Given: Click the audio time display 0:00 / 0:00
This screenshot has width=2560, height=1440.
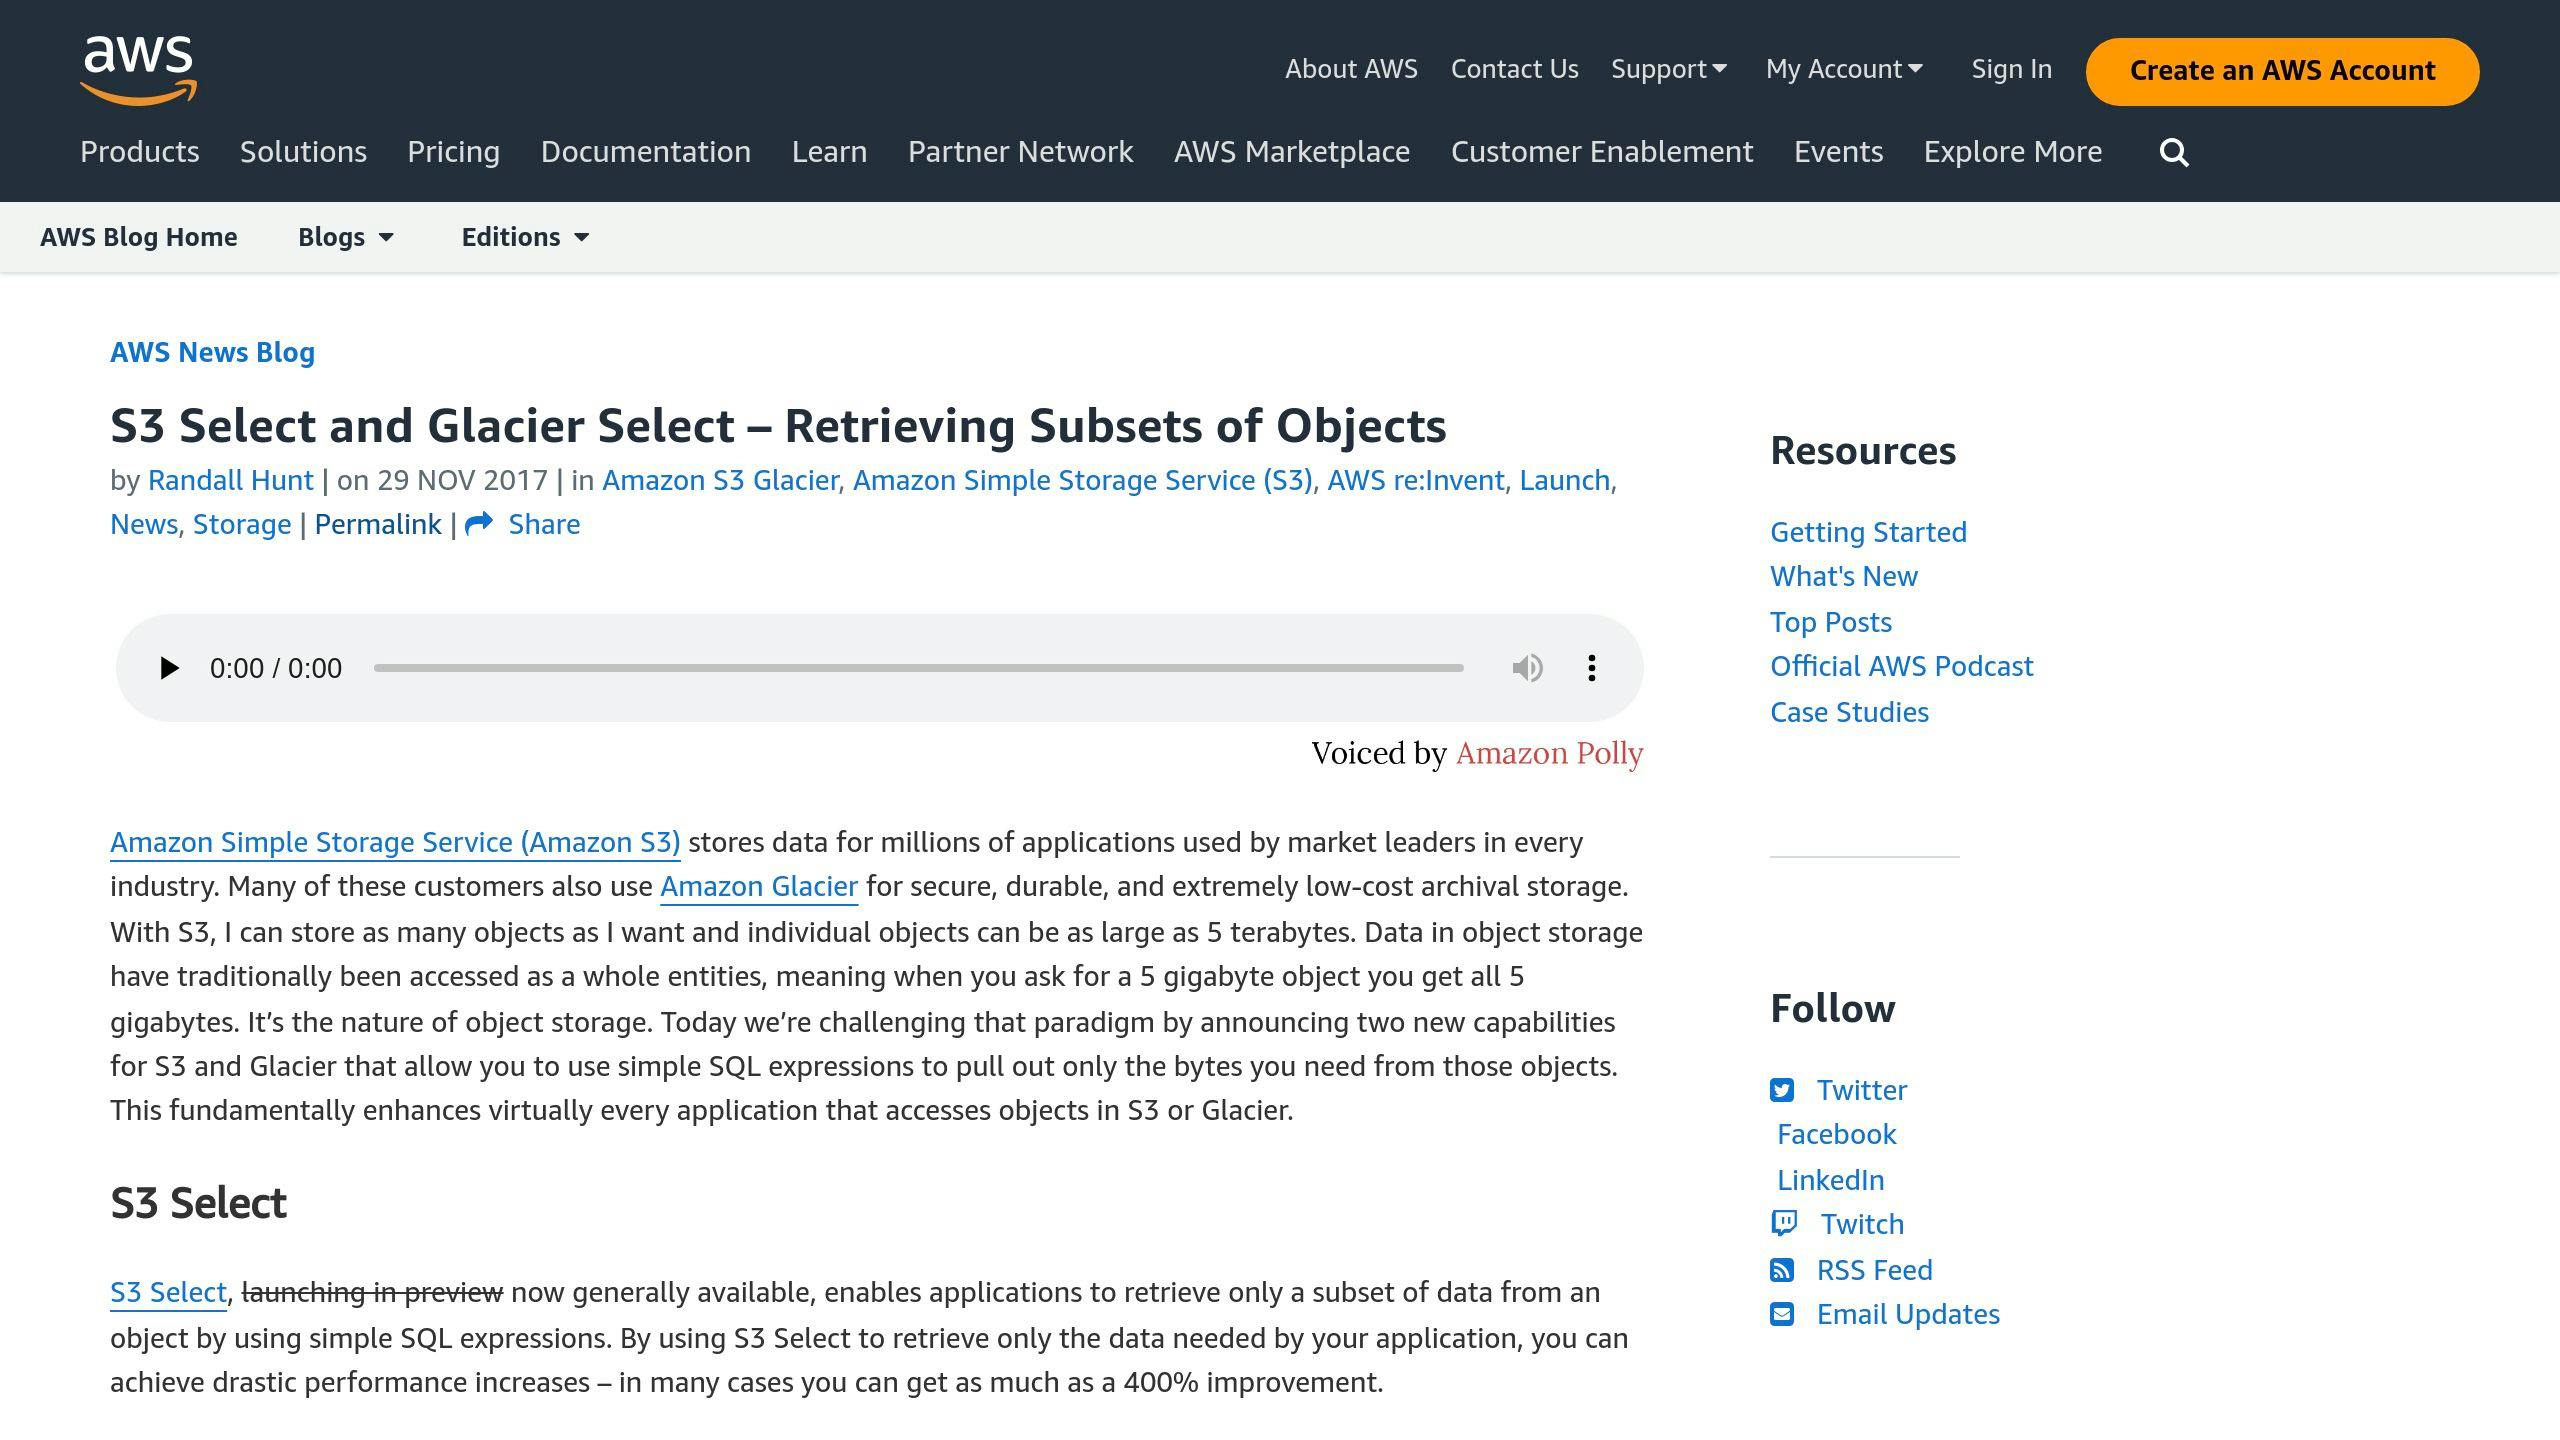Looking at the screenshot, I should [276, 668].
